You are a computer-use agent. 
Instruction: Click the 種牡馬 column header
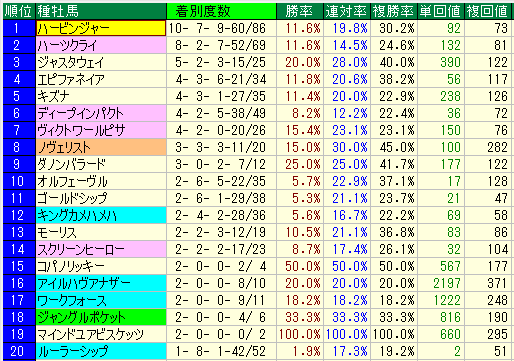[101, 11]
